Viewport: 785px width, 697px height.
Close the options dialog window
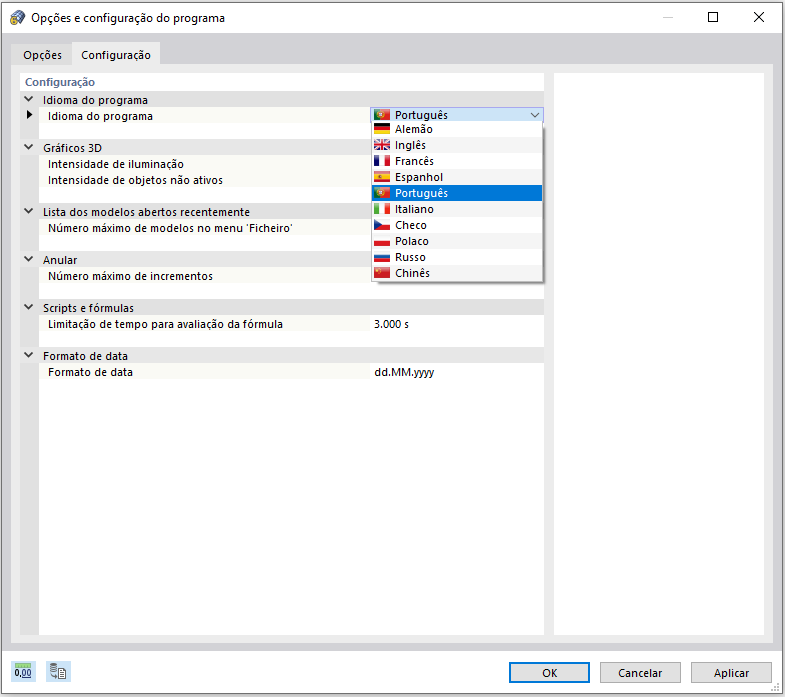click(x=758, y=18)
